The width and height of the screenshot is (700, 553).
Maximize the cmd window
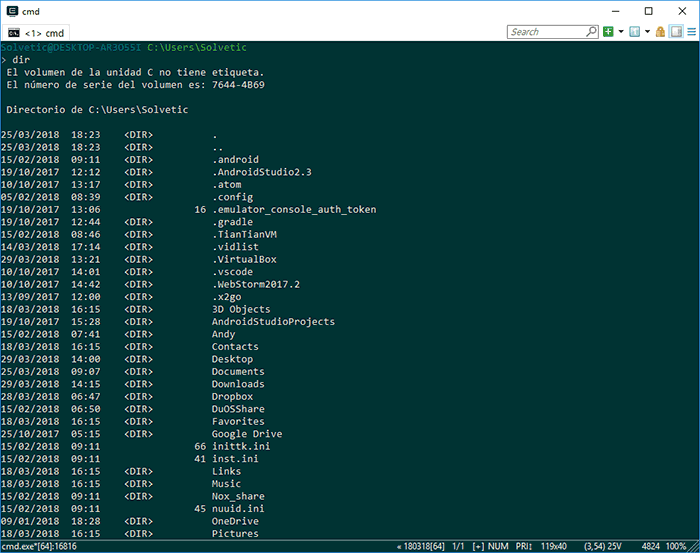point(649,11)
